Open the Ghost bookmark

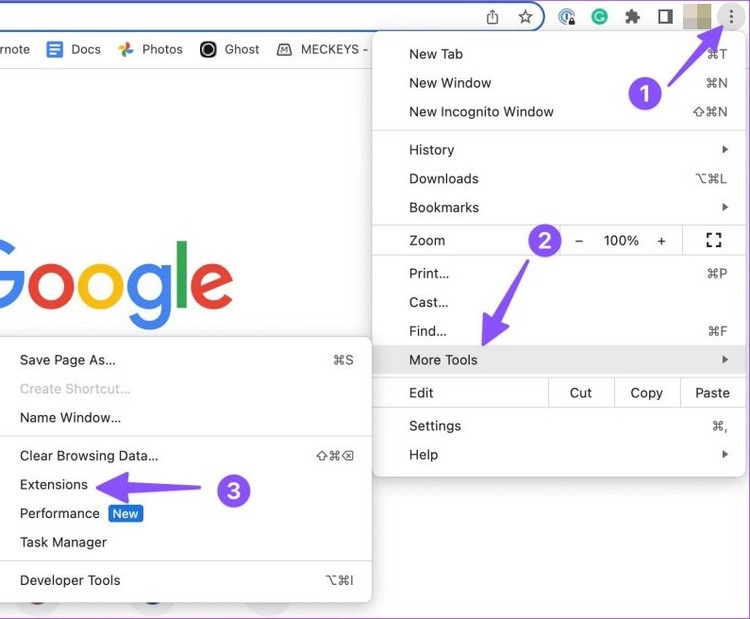(x=230, y=49)
